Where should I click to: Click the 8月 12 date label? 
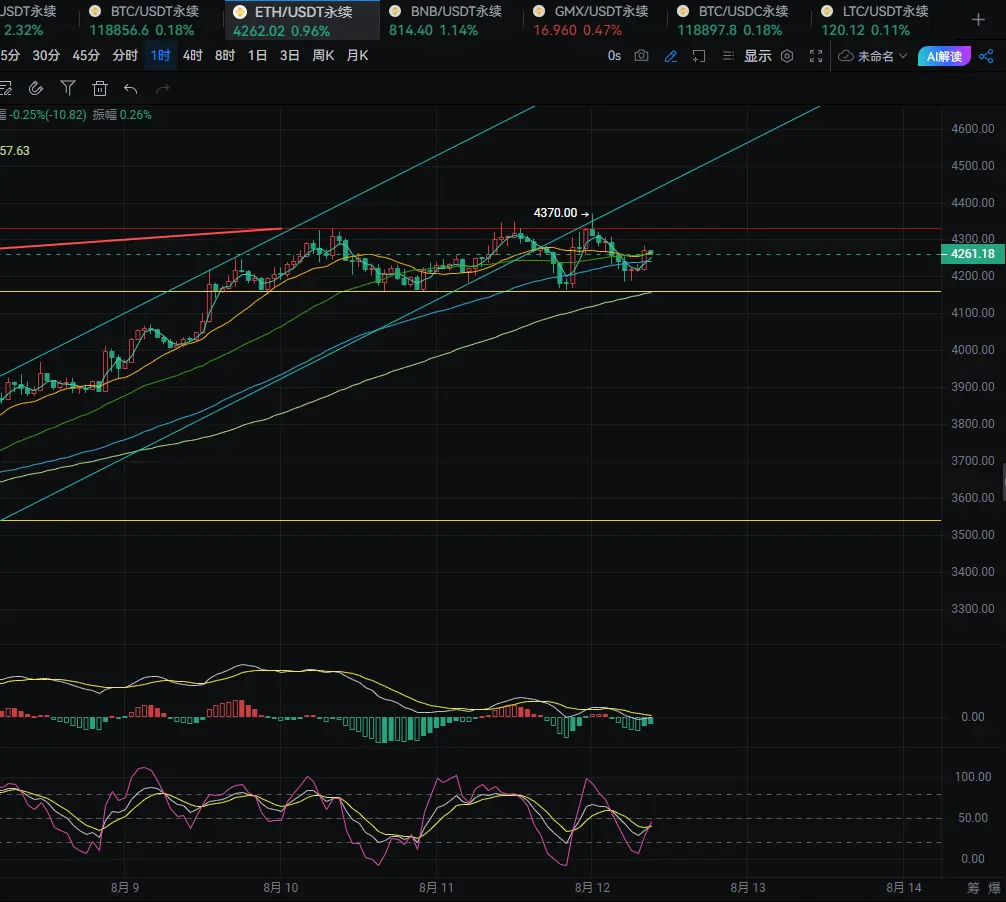[x=592, y=888]
